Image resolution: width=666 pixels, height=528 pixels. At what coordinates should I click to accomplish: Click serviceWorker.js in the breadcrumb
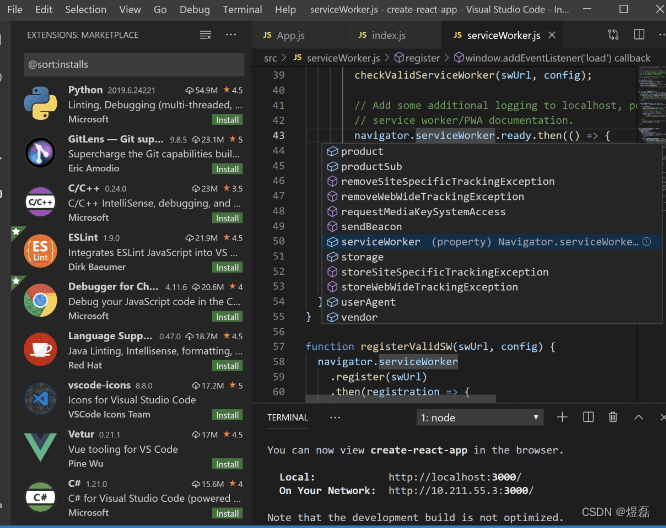pyautogui.click(x=343, y=58)
